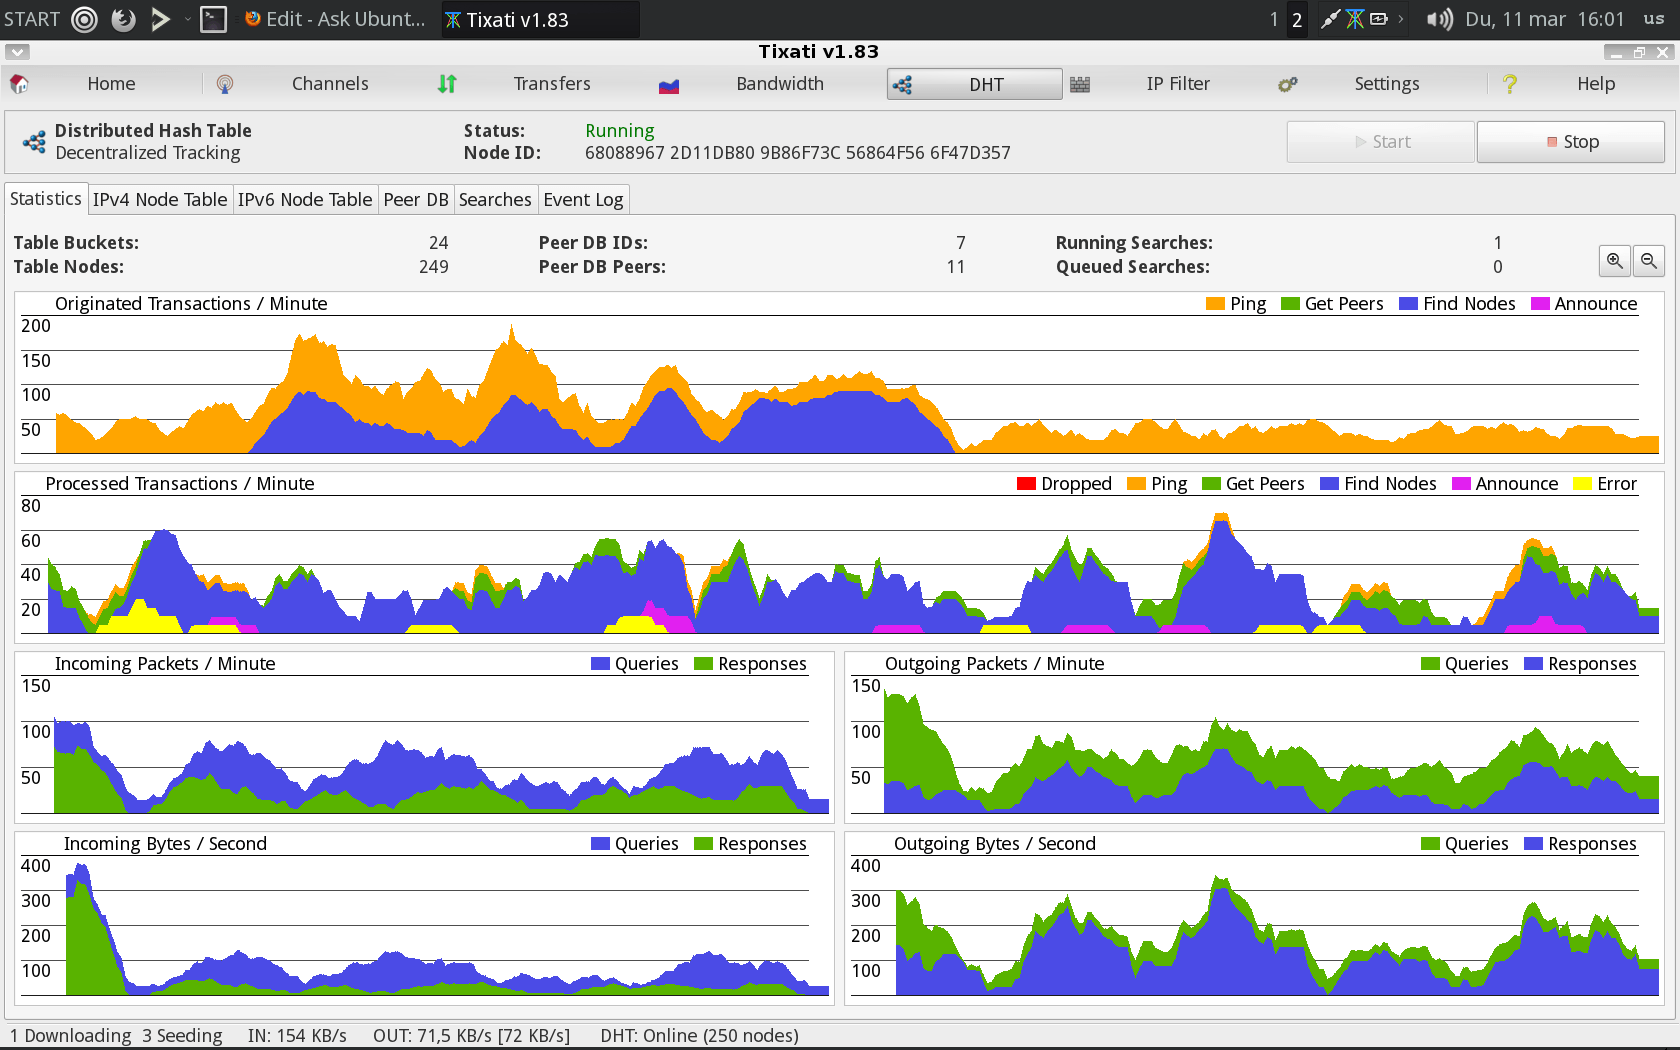Click the IN: 154 KB/s status entry
1680x1050 pixels.
[297, 1036]
